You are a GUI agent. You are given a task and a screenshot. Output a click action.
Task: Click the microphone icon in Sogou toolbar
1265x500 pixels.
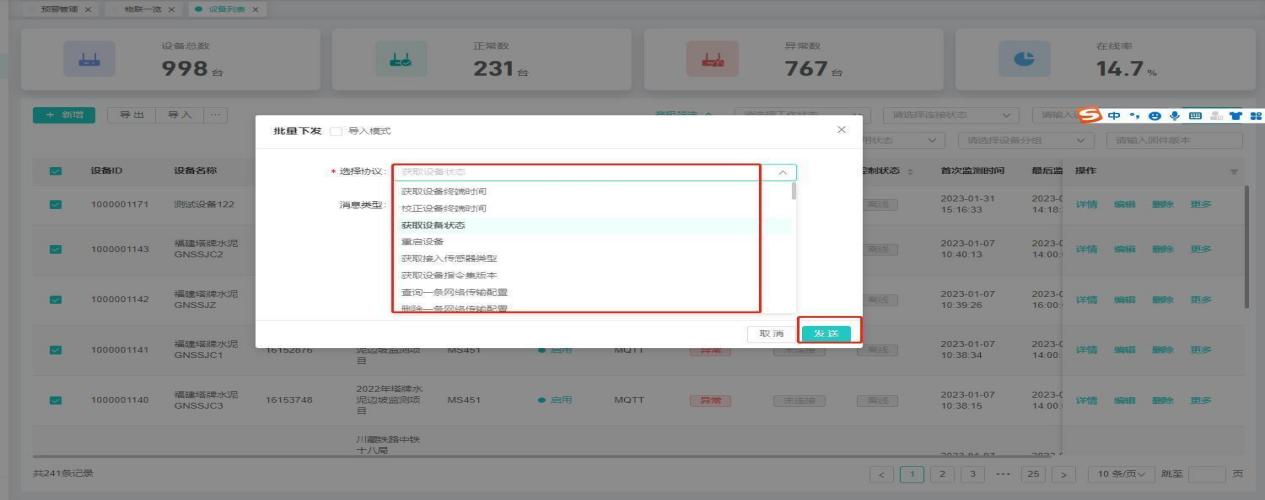pyautogui.click(x=1173, y=116)
